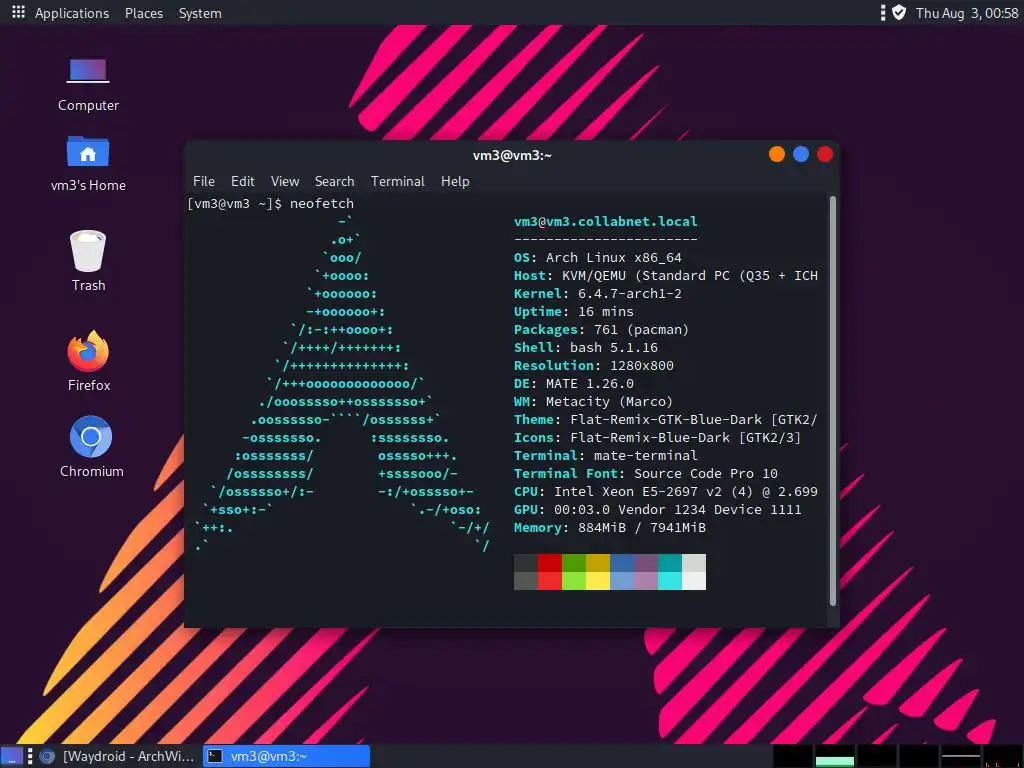Open the System menu

[200, 13]
